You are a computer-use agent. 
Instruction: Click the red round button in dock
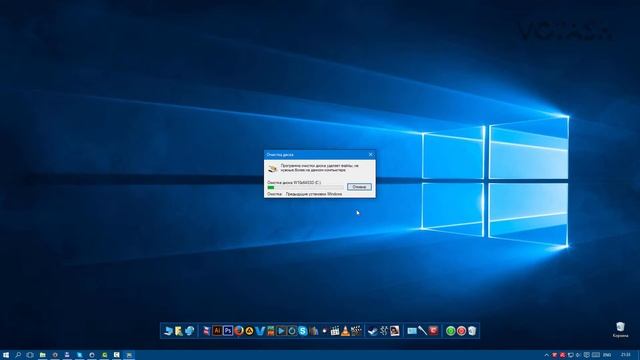pyautogui.click(x=461, y=331)
